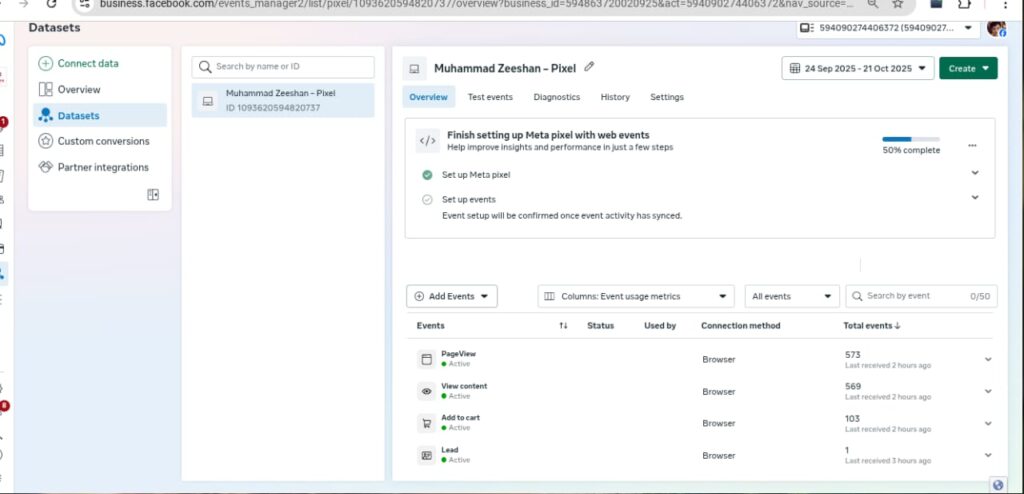Edit pixel name with pencil icon
The image size is (1024, 494).
click(589, 67)
